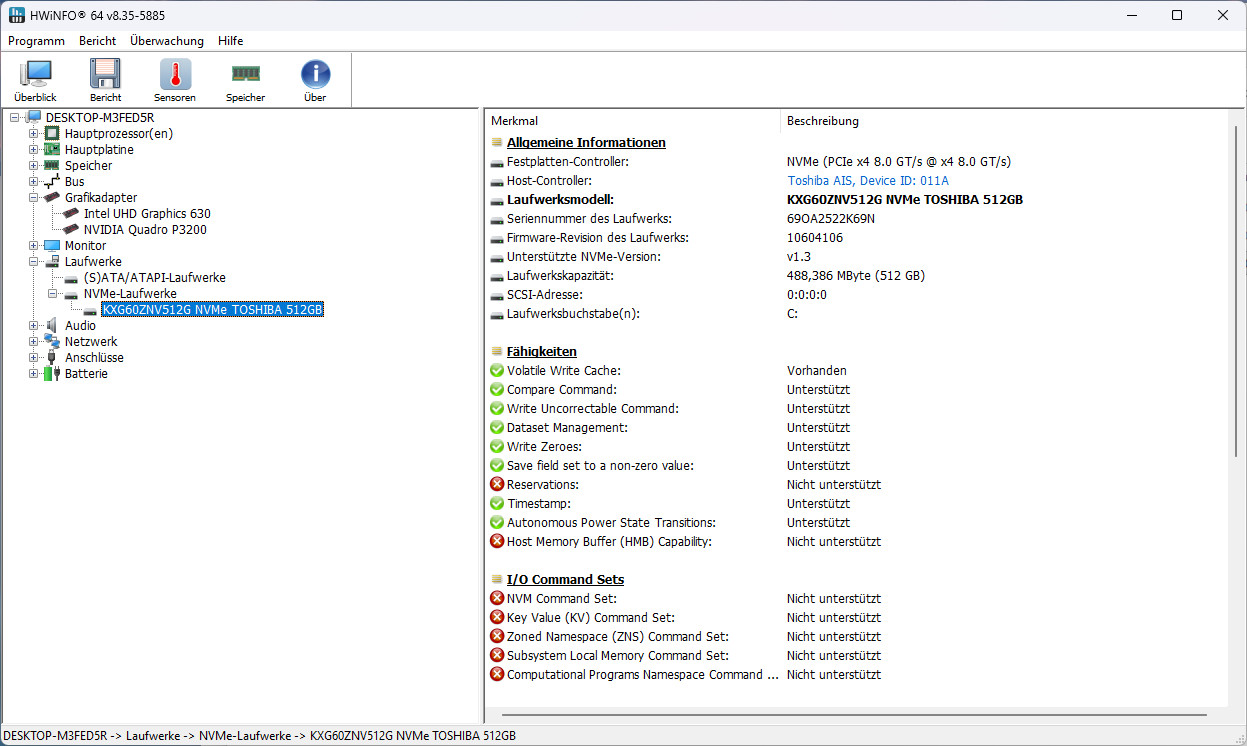Click the Anschlüsse ports icon

(x=52, y=358)
